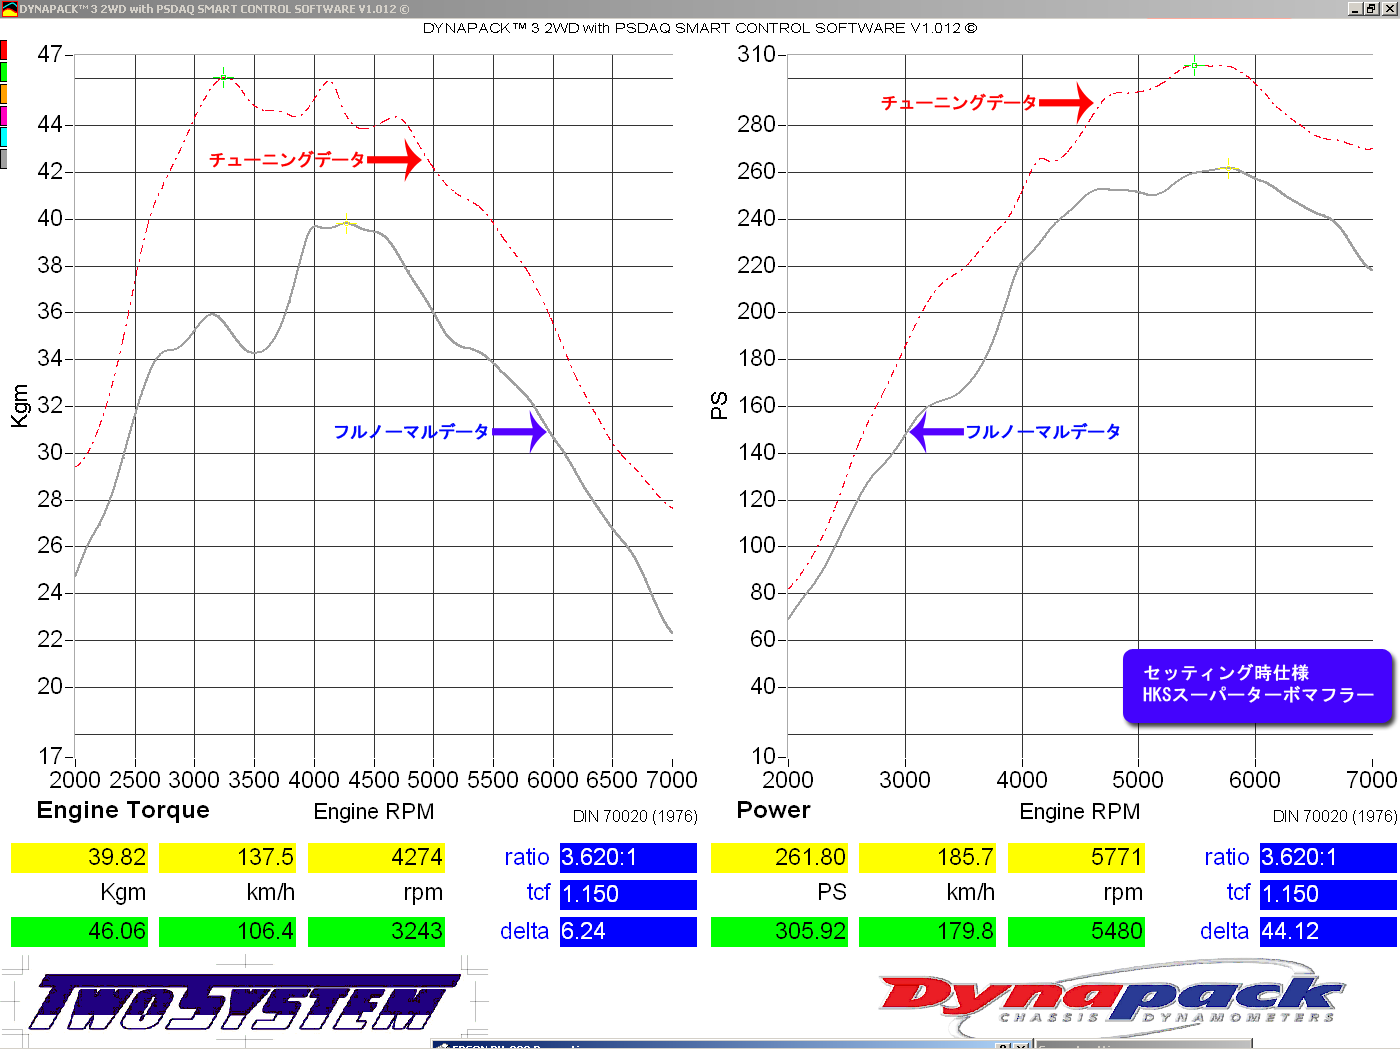Click the blue arrow on the torque graph
This screenshot has width=1400, height=1050.
pyautogui.click(x=520, y=432)
